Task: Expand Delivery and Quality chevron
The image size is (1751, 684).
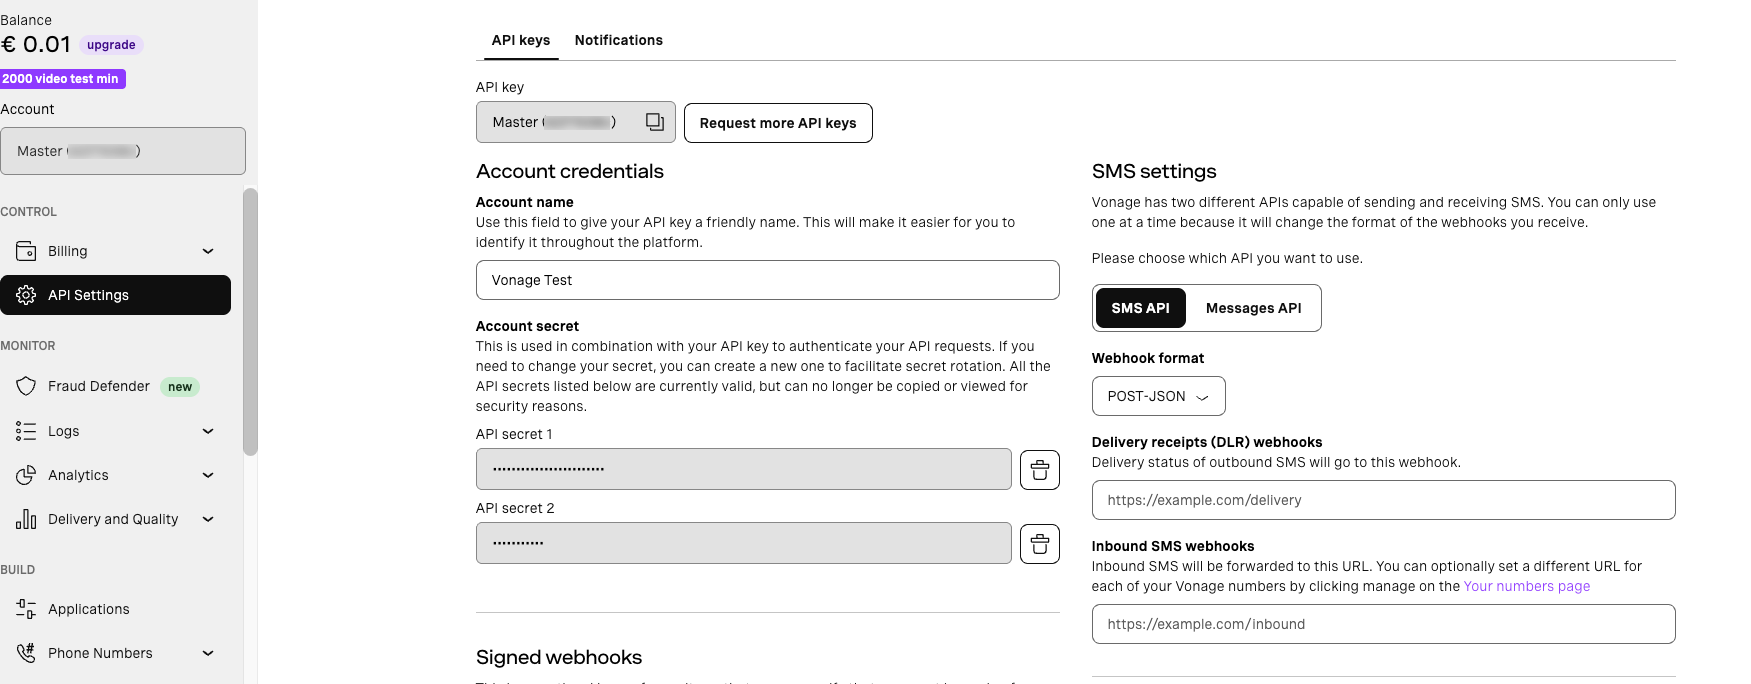Action: (x=208, y=519)
